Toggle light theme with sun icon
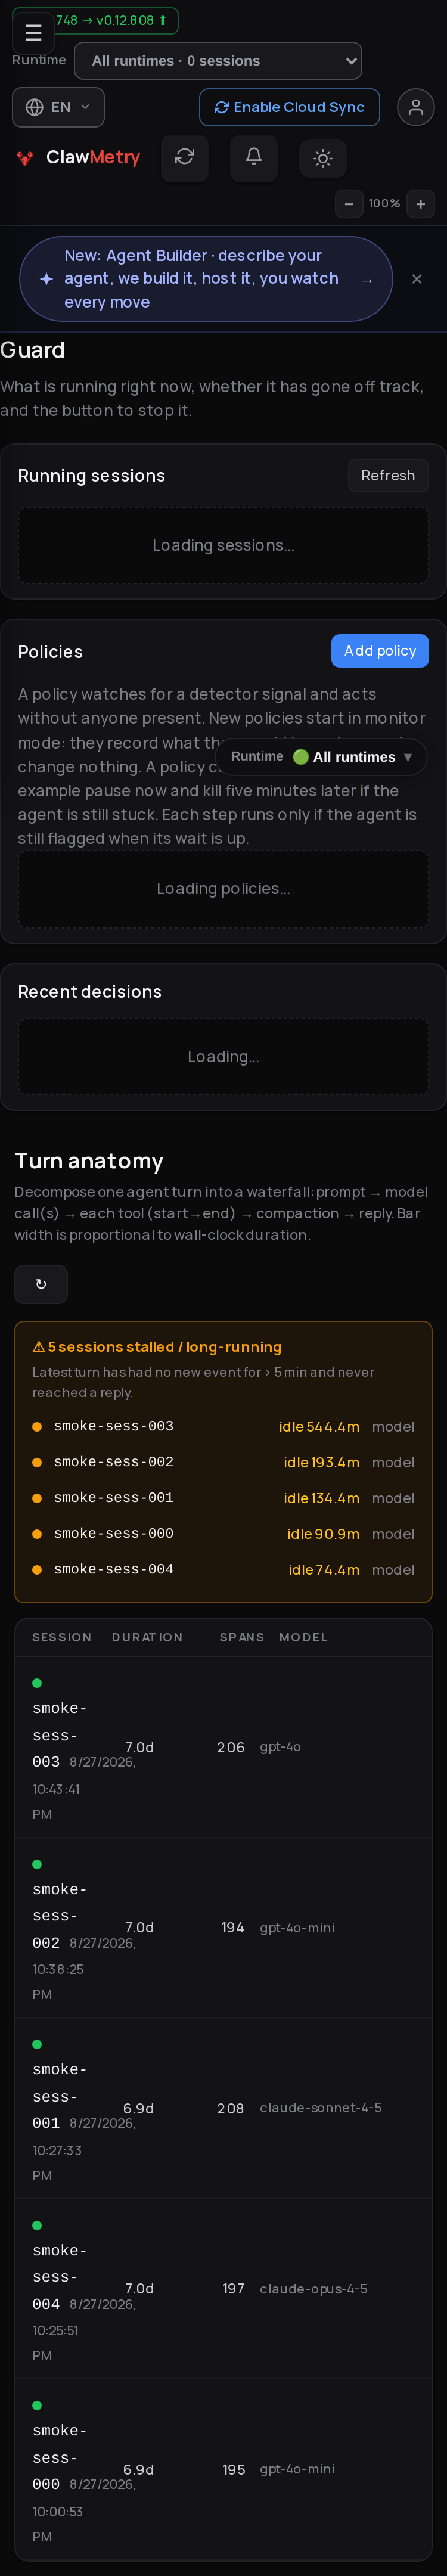The width and height of the screenshot is (447, 2576). (322, 158)
